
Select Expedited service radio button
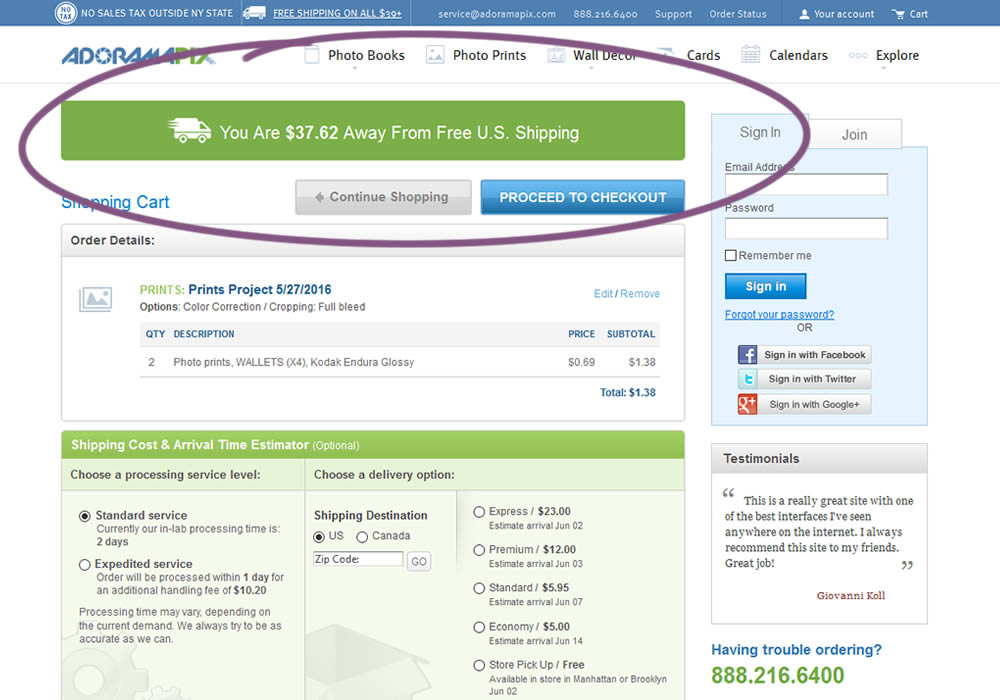[x=85, y=565]
